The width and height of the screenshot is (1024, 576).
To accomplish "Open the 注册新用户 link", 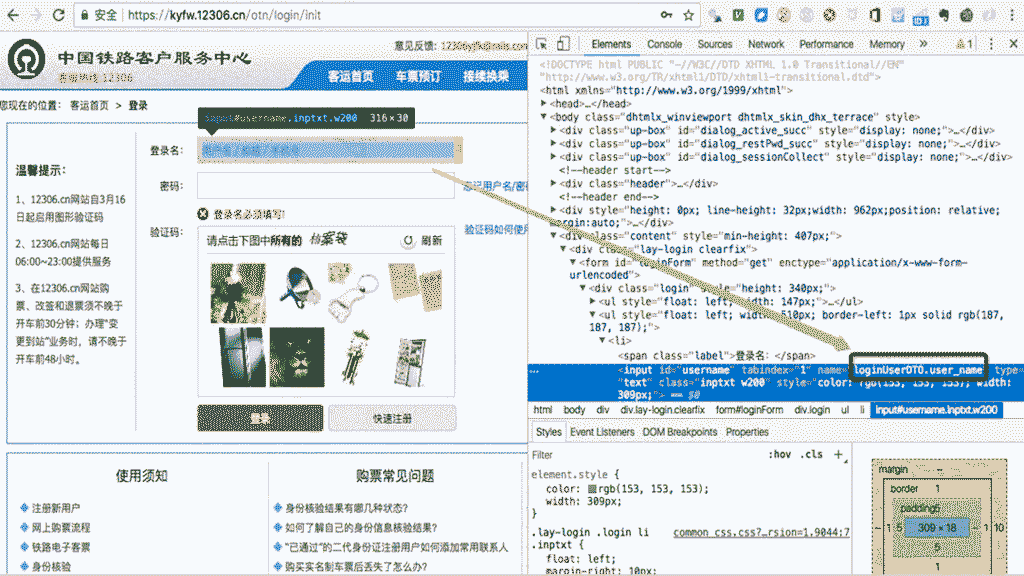I will pos(56,507).
